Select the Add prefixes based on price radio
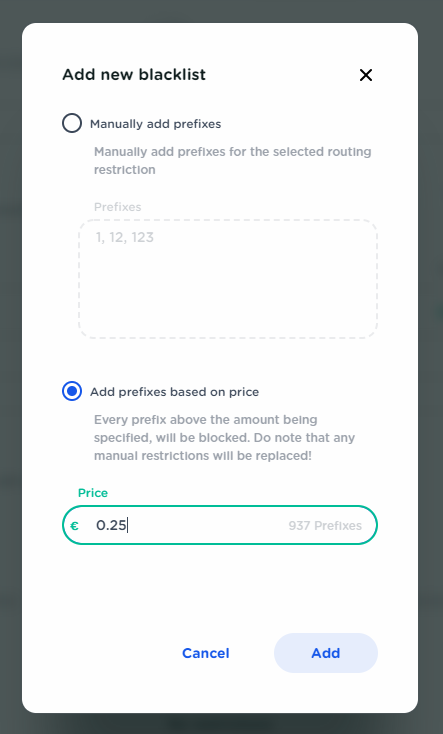 click(x=72, y=391)
